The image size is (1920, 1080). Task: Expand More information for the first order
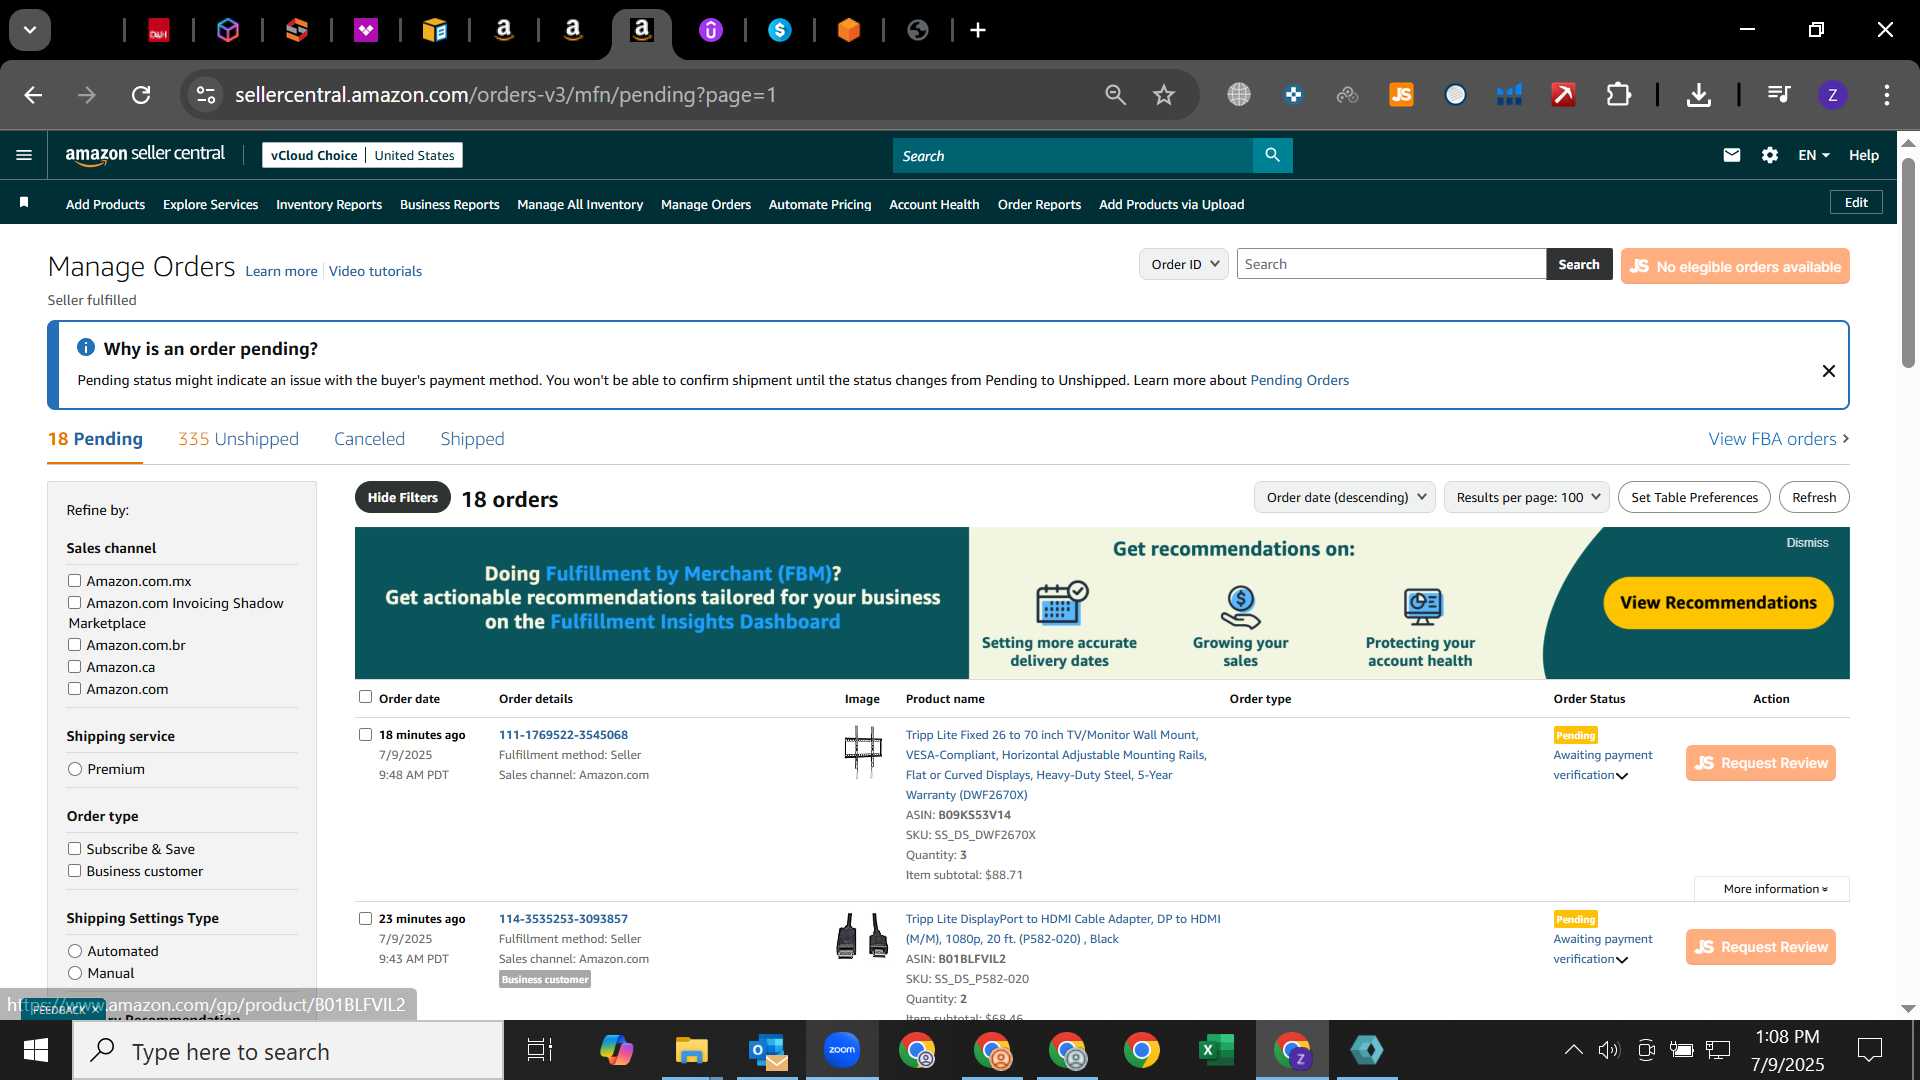tap(1773, 888)
